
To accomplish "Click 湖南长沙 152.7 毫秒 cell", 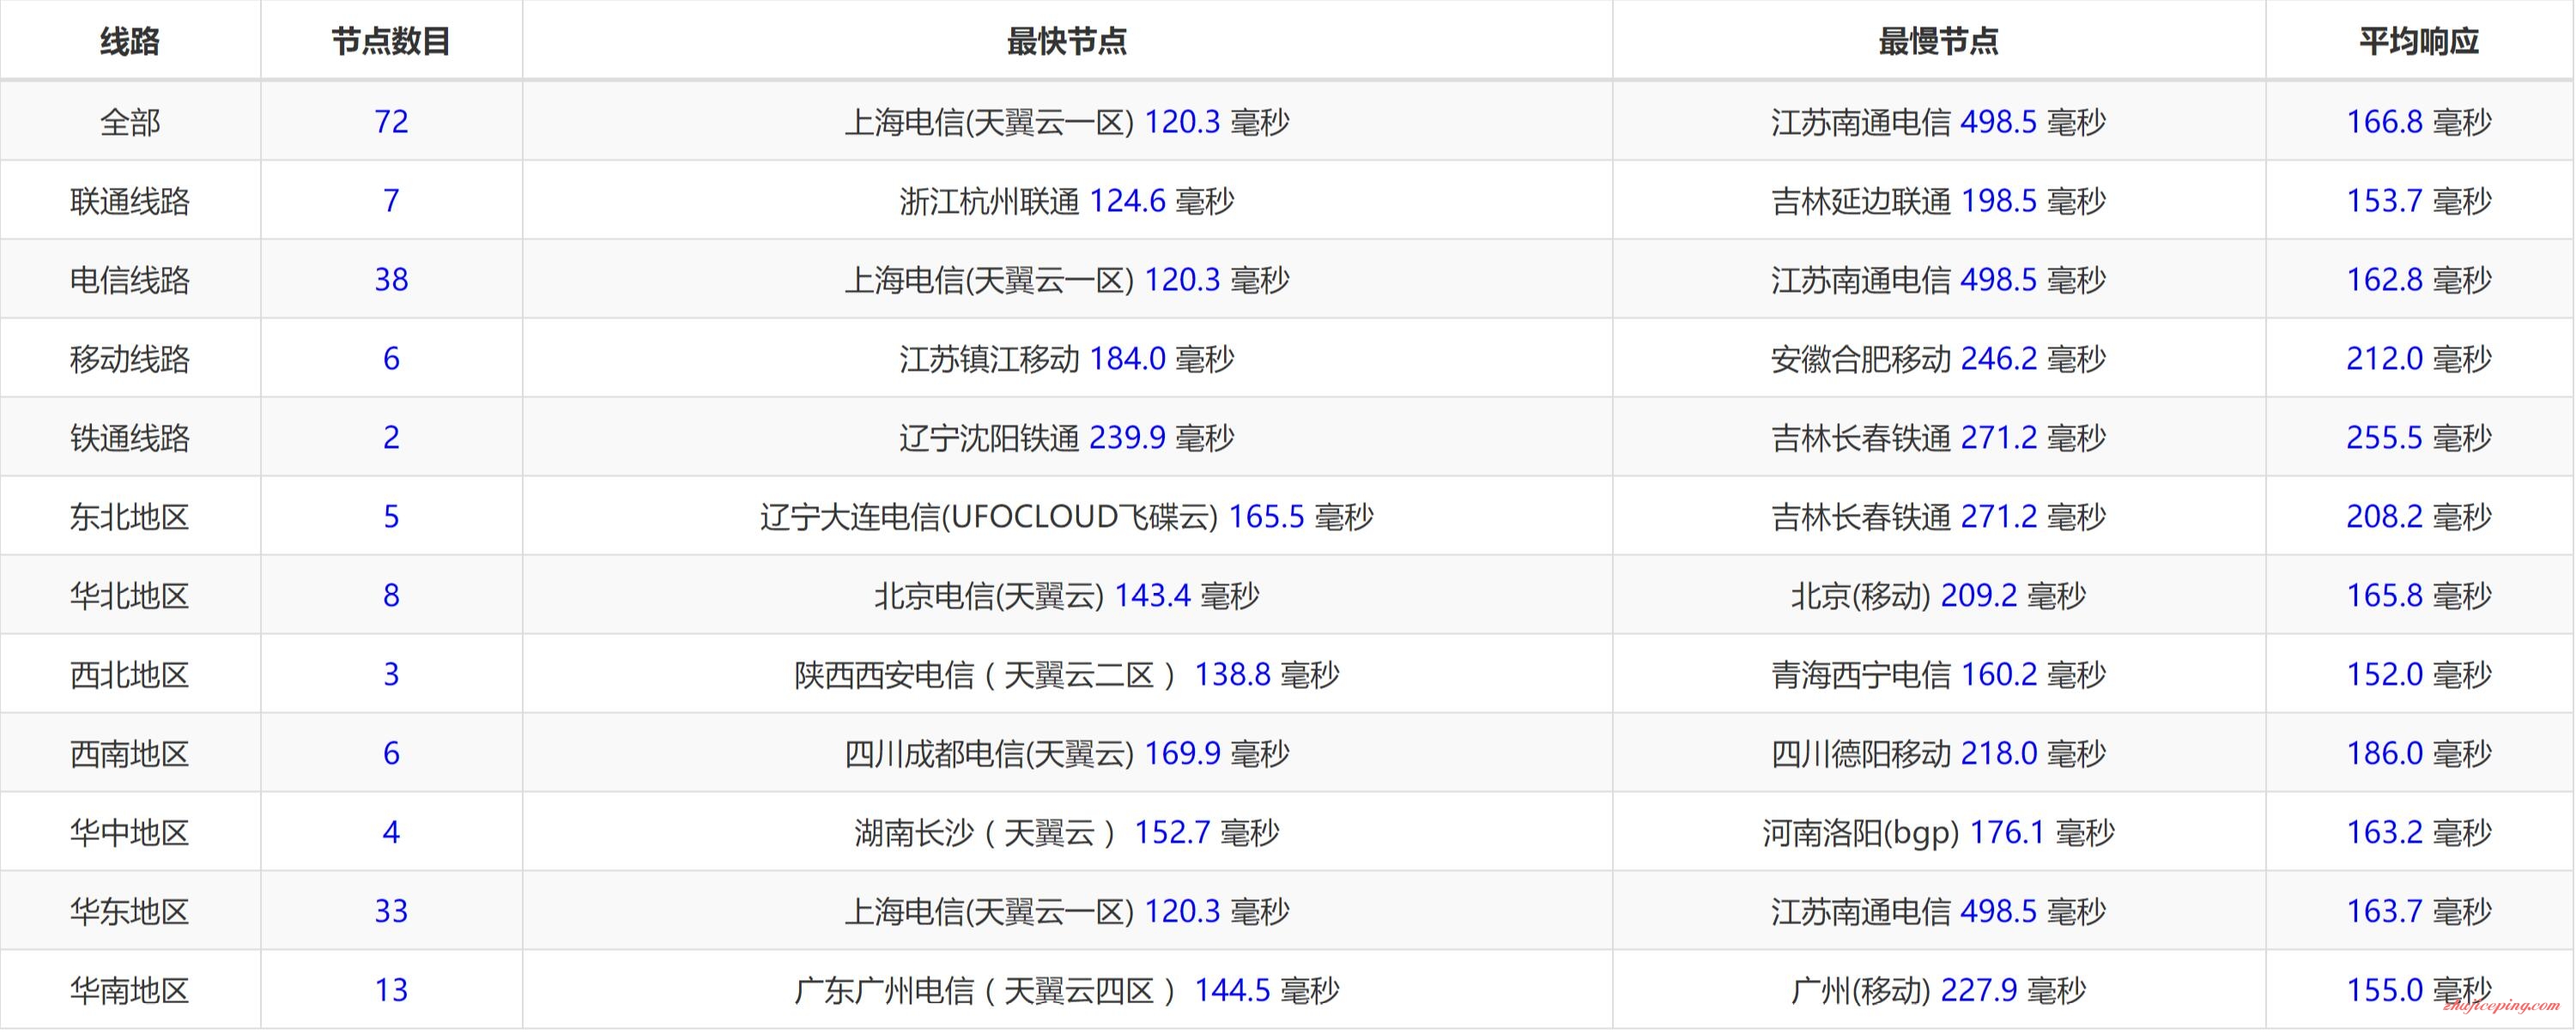I will click(1067, 833).
